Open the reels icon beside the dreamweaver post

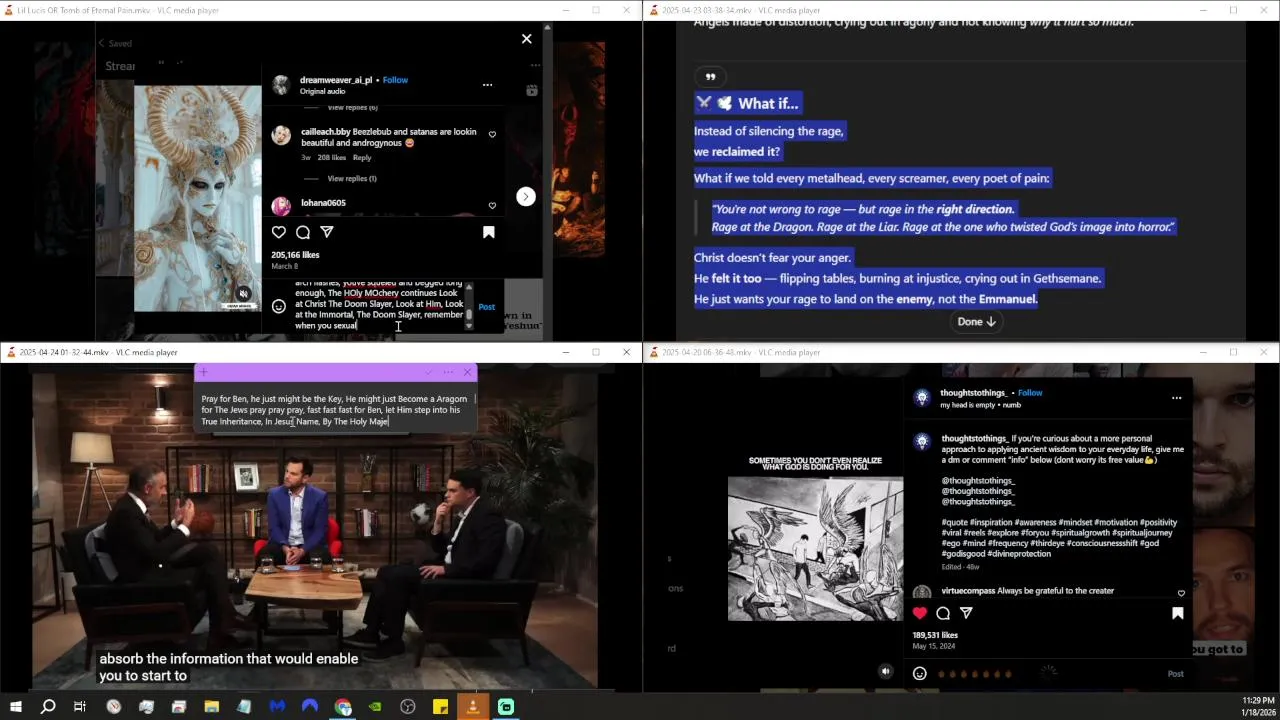pyautogui.click(x=532, y=90)
